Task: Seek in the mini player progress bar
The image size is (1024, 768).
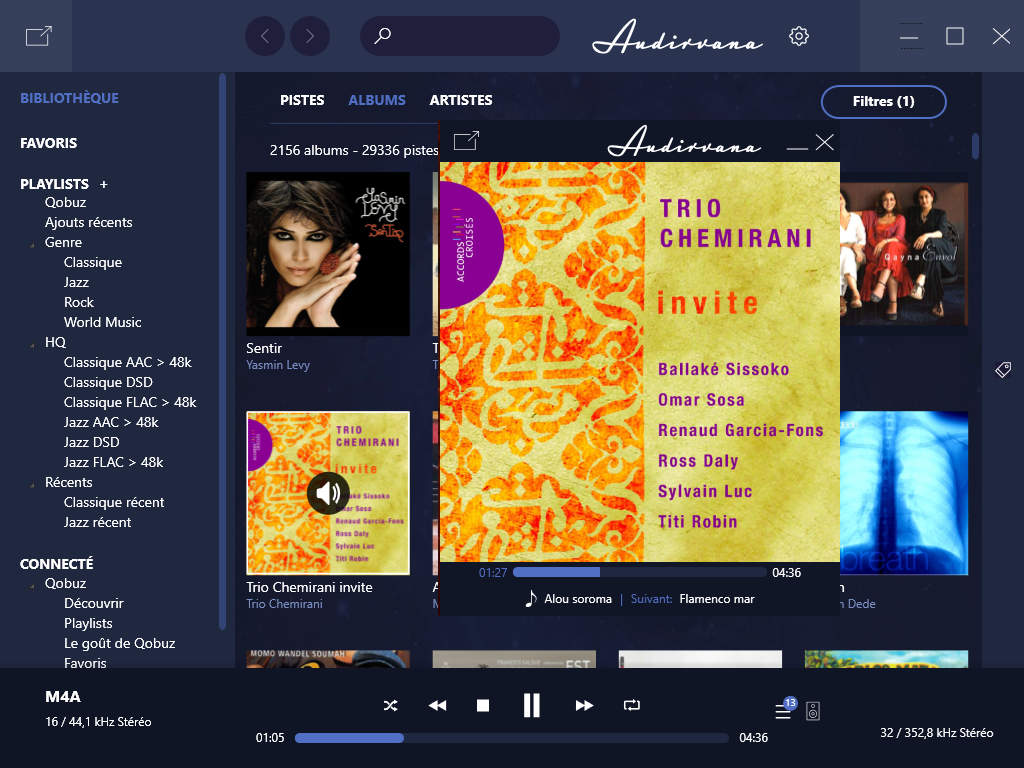Action: pyautogui.click(x=640, y=573)
